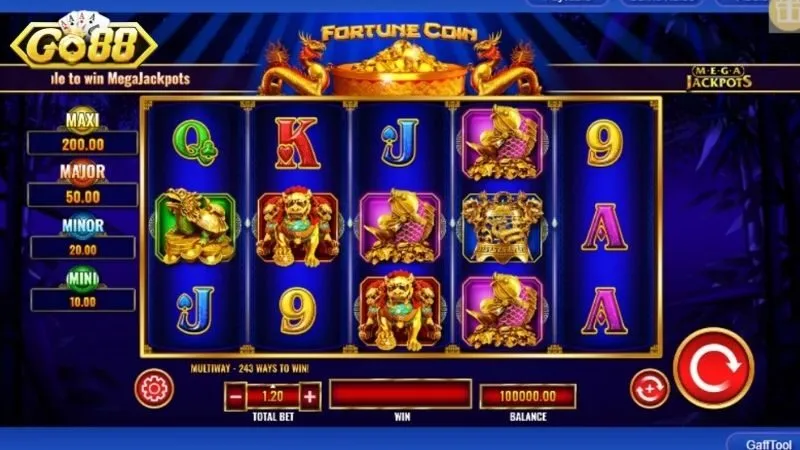The height and width of the screenshot is (450, 800).
Task: Click the empty red WIN display
Action: pos(400,394)
